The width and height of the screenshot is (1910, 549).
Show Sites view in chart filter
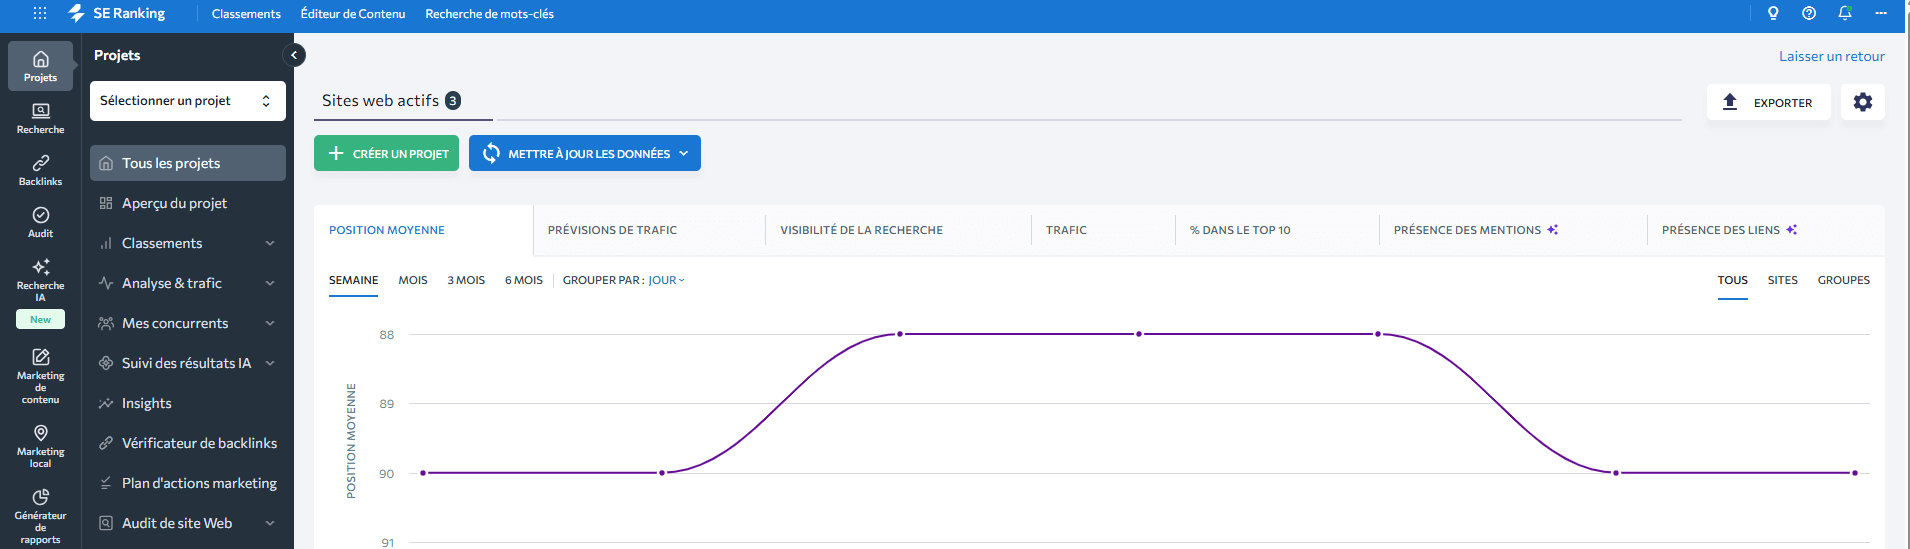pos(1782,280)
